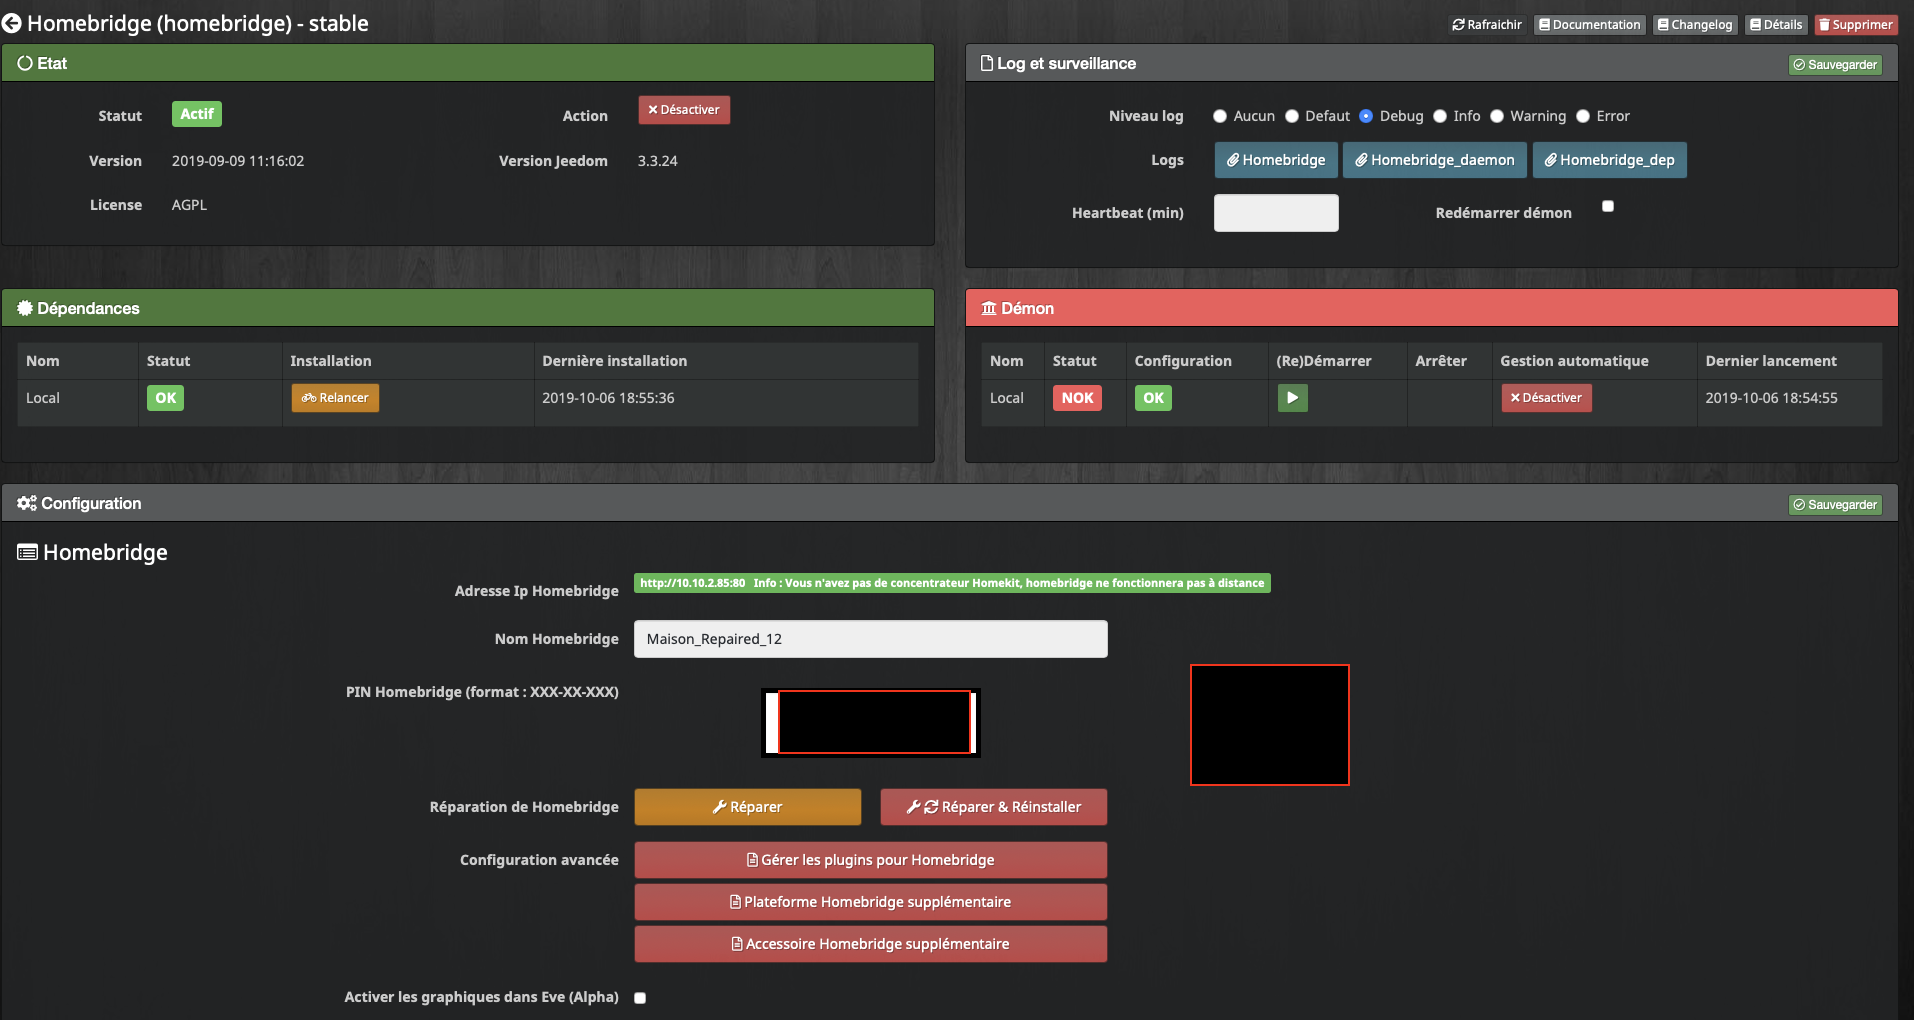The width and height of the screenshot is (1914, 1020).
Task: Click the Actif status badge
Action: 197,114
